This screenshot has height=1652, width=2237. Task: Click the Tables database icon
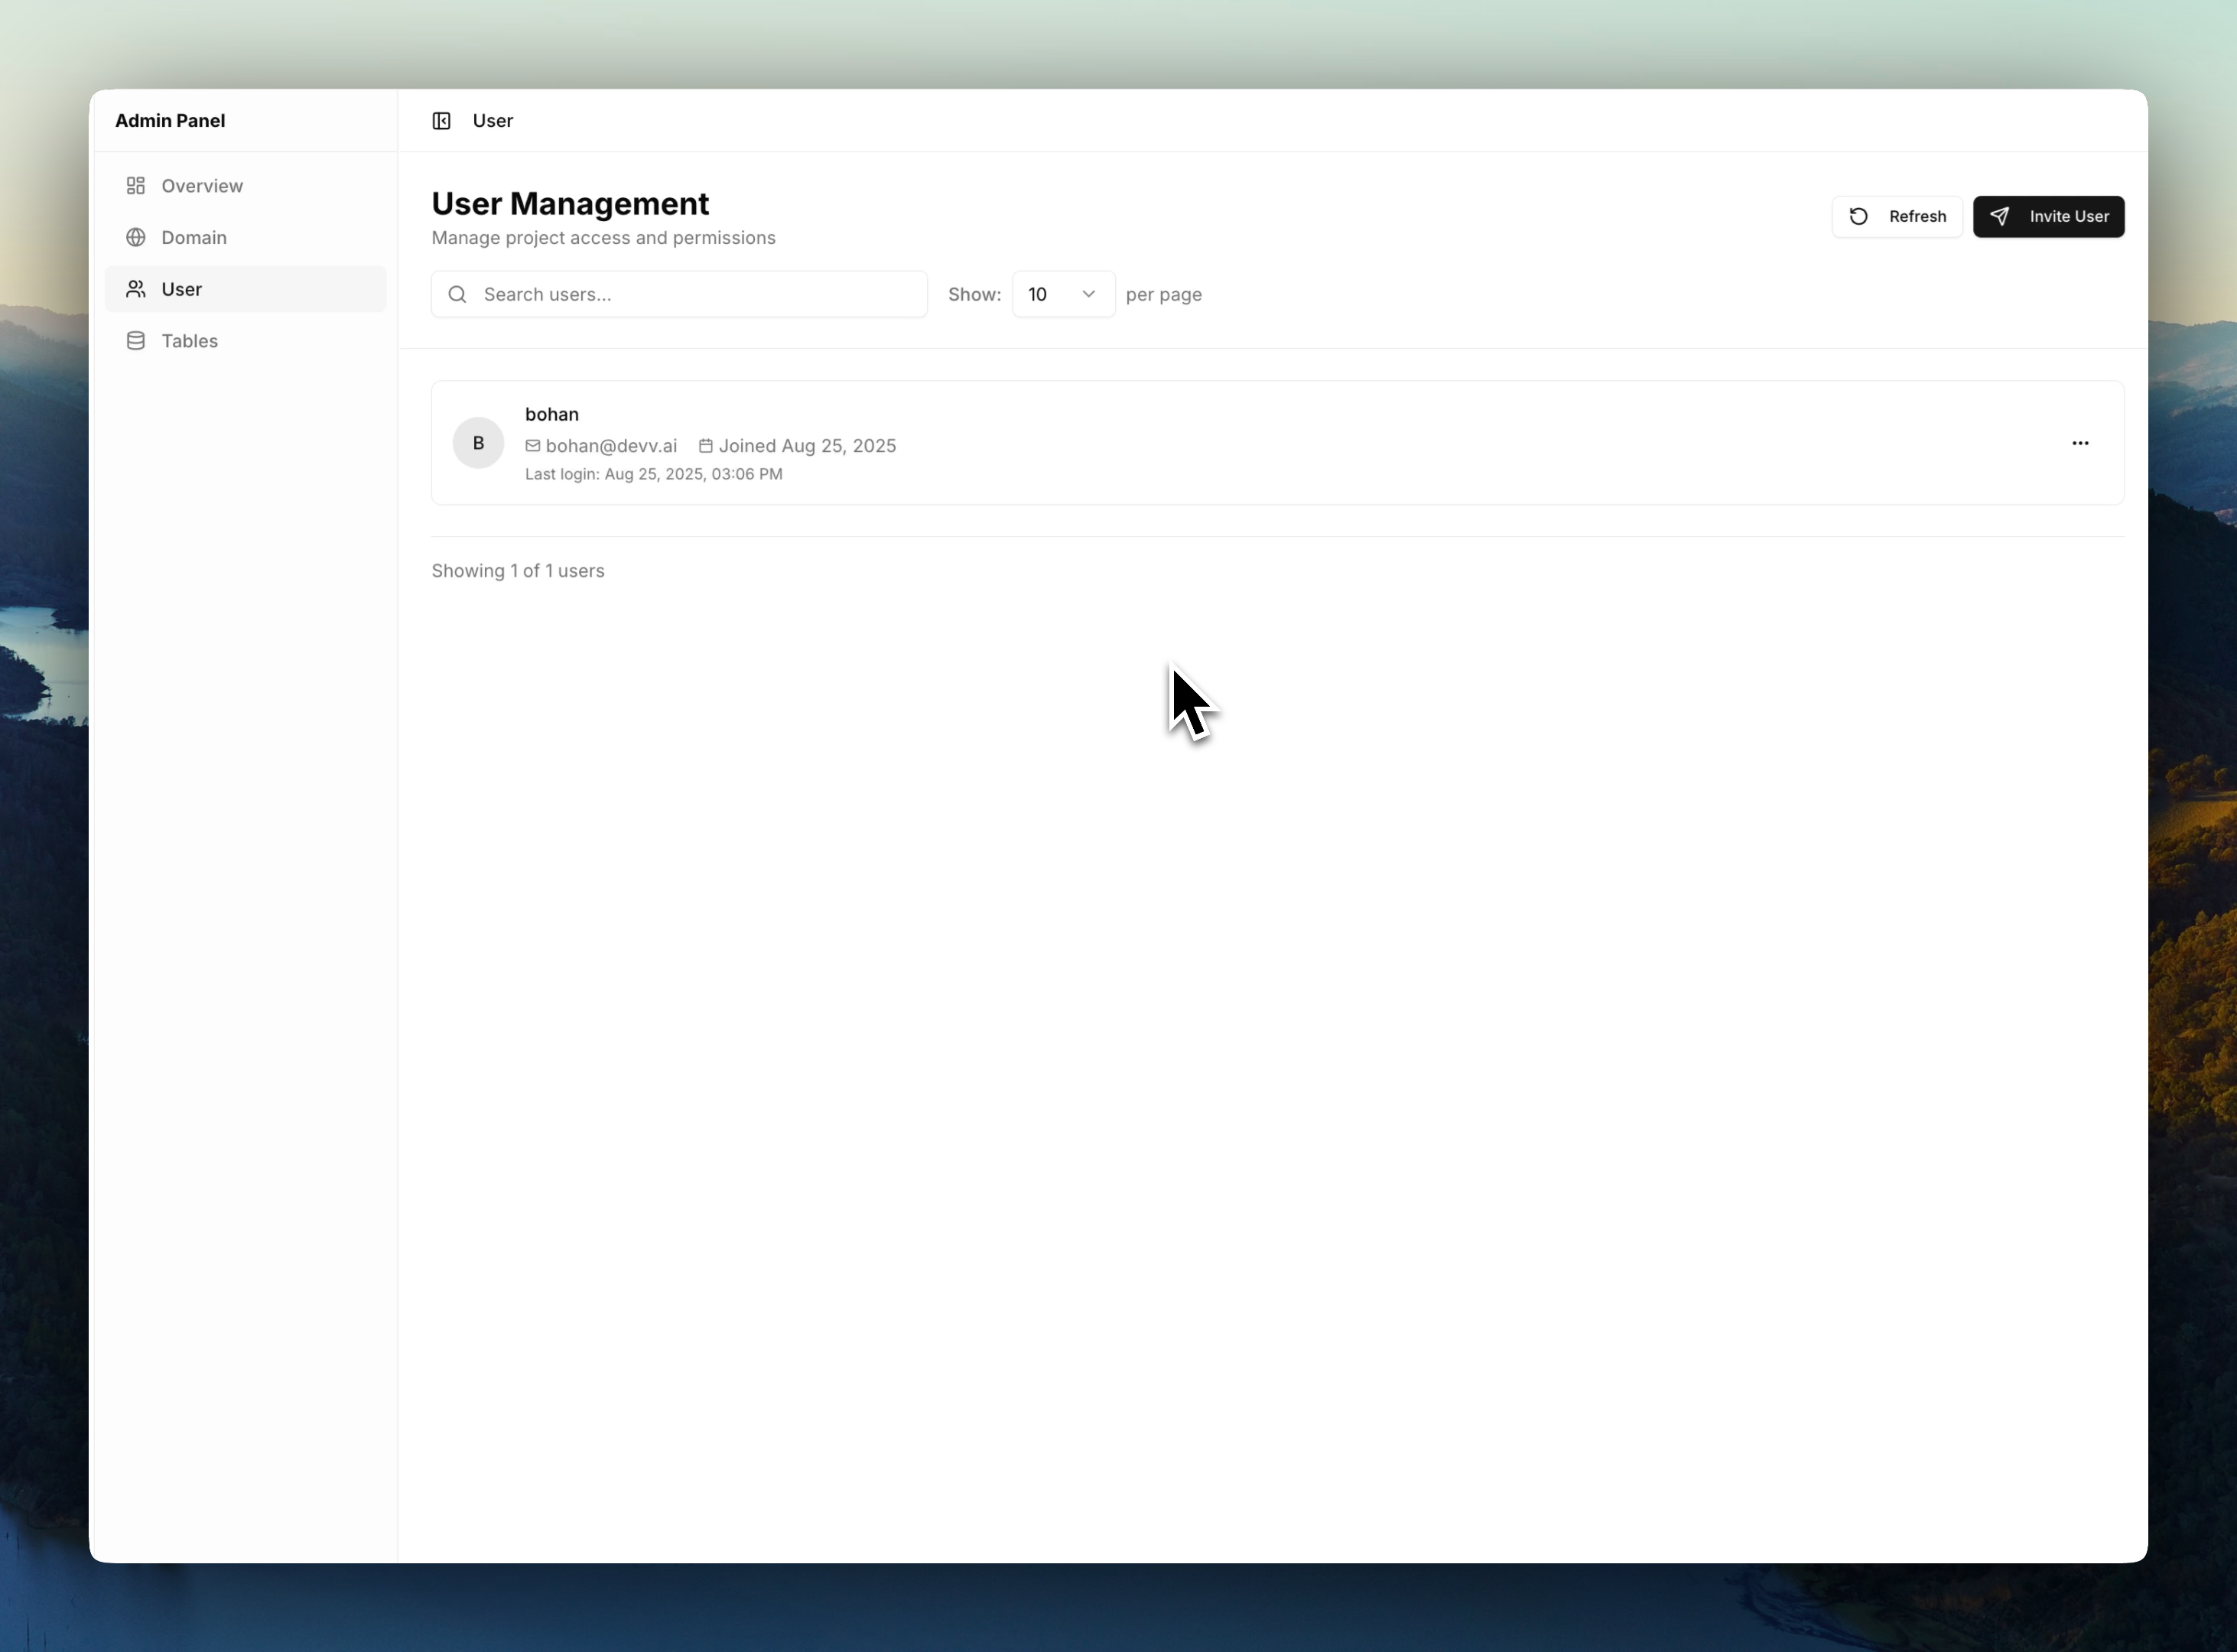click(136, 341)
